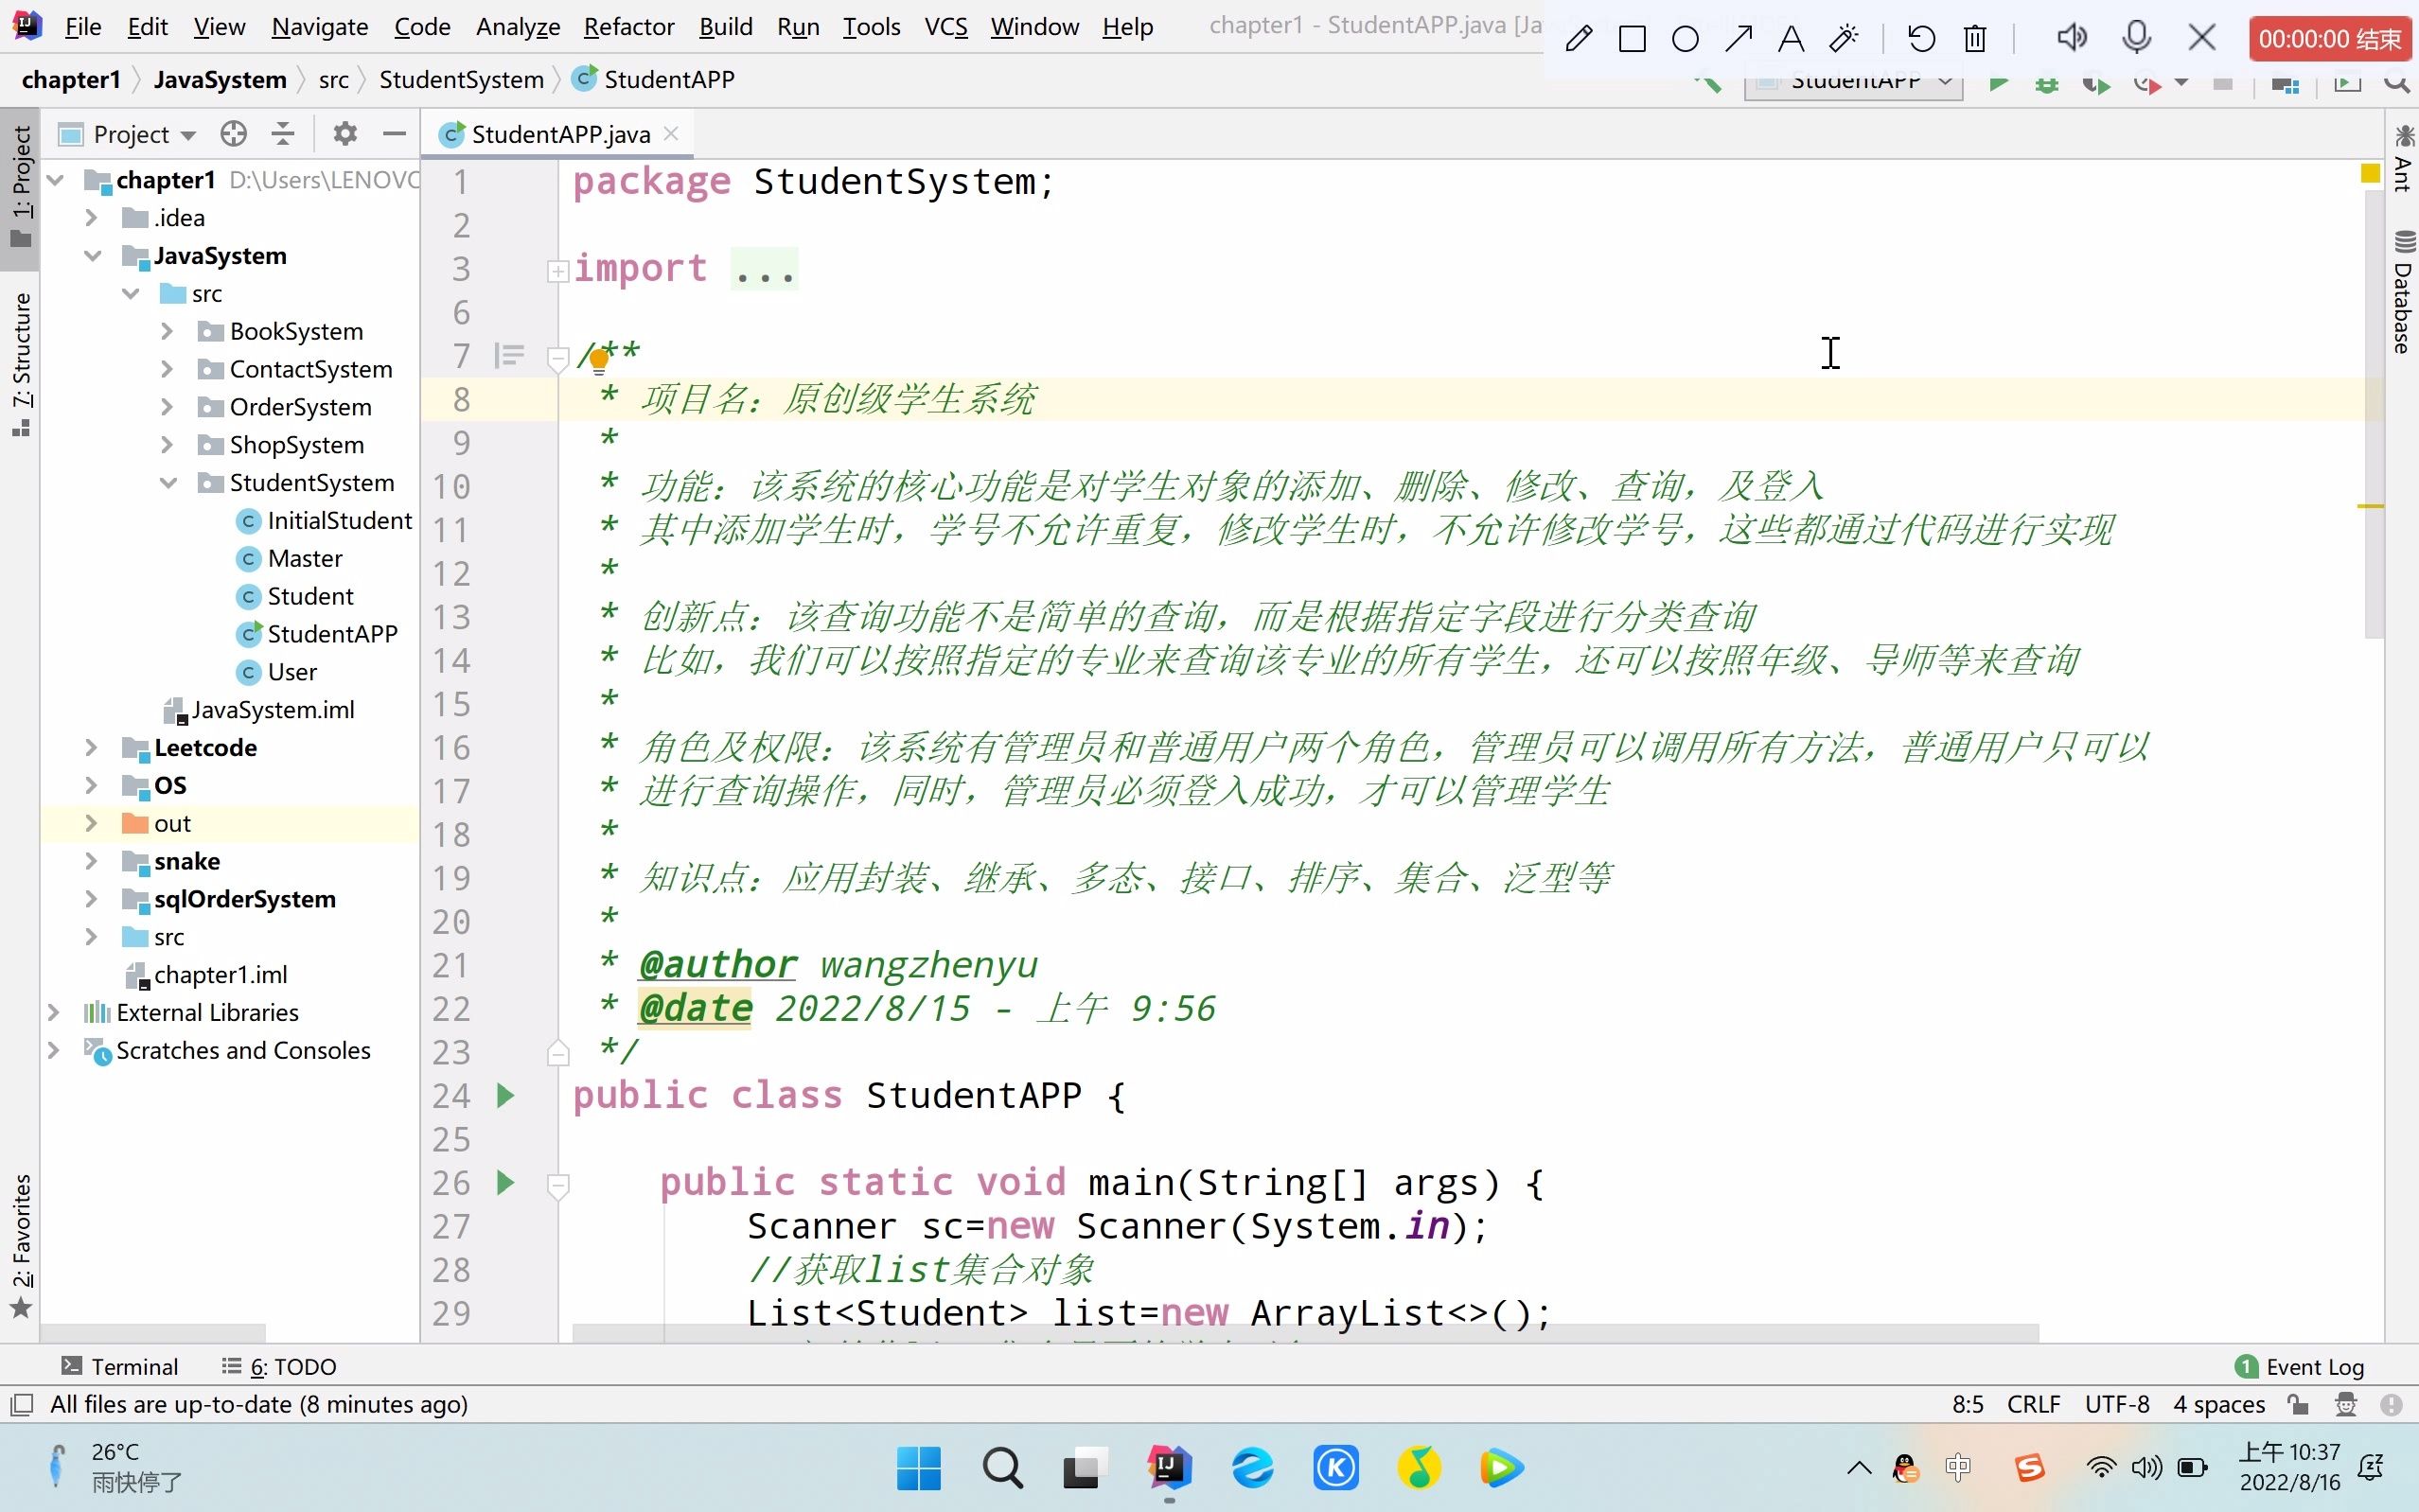
Task: Open Microsoft Edge from taskbar
Action: tap(1252, 1468)
